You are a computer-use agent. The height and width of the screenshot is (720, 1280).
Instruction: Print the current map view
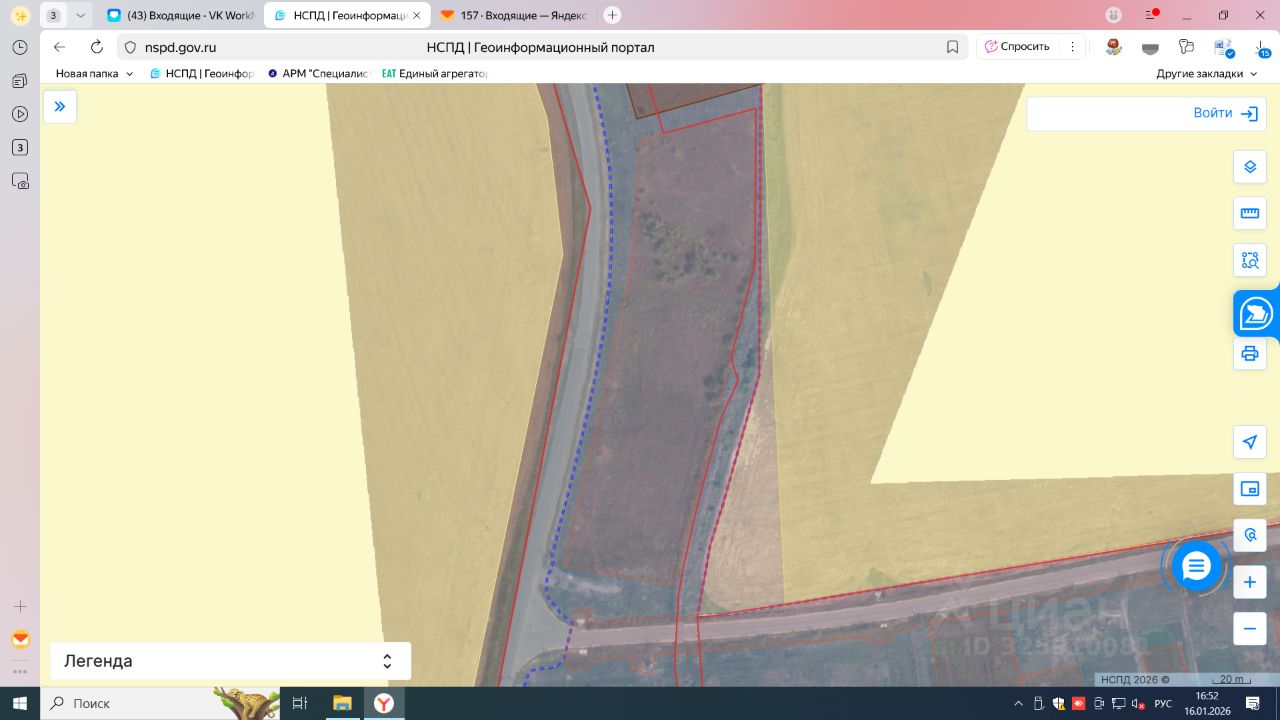pyautogui.click(x=1250, y=353)
